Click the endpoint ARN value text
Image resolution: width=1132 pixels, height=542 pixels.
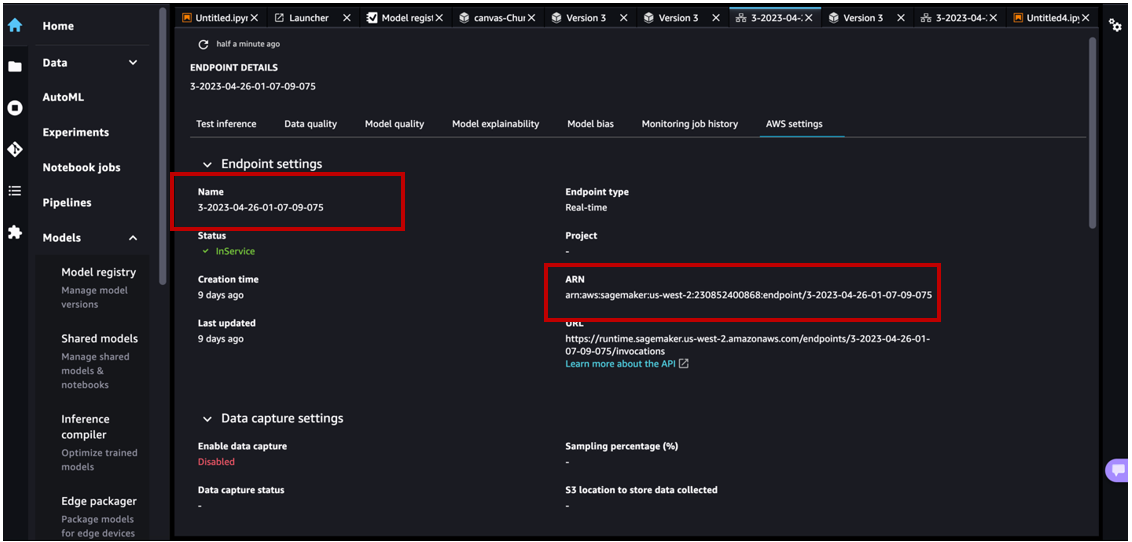[749, 295]
